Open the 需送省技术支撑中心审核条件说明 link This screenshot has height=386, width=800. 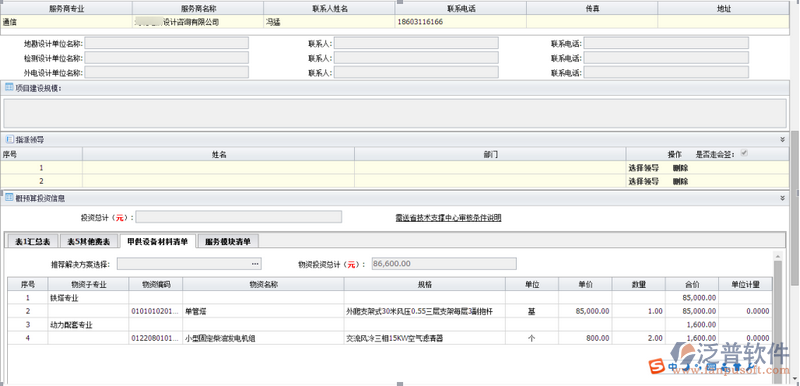pyautogui.click(x=448, y=218)
